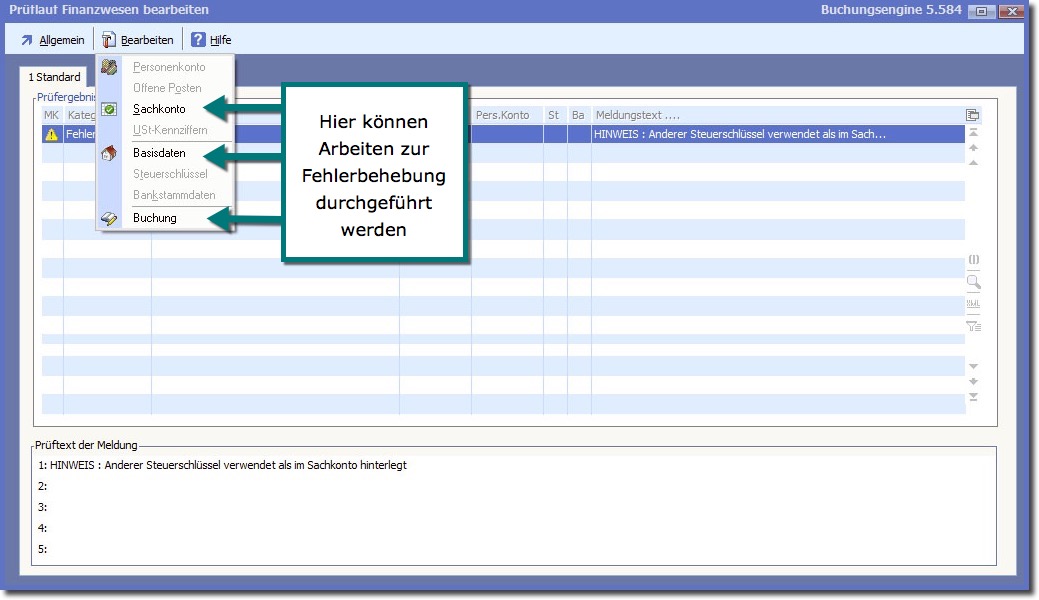Select the HINWEIS message row in table
Viewport: 1039px width, 600px height.
point(740,134)
